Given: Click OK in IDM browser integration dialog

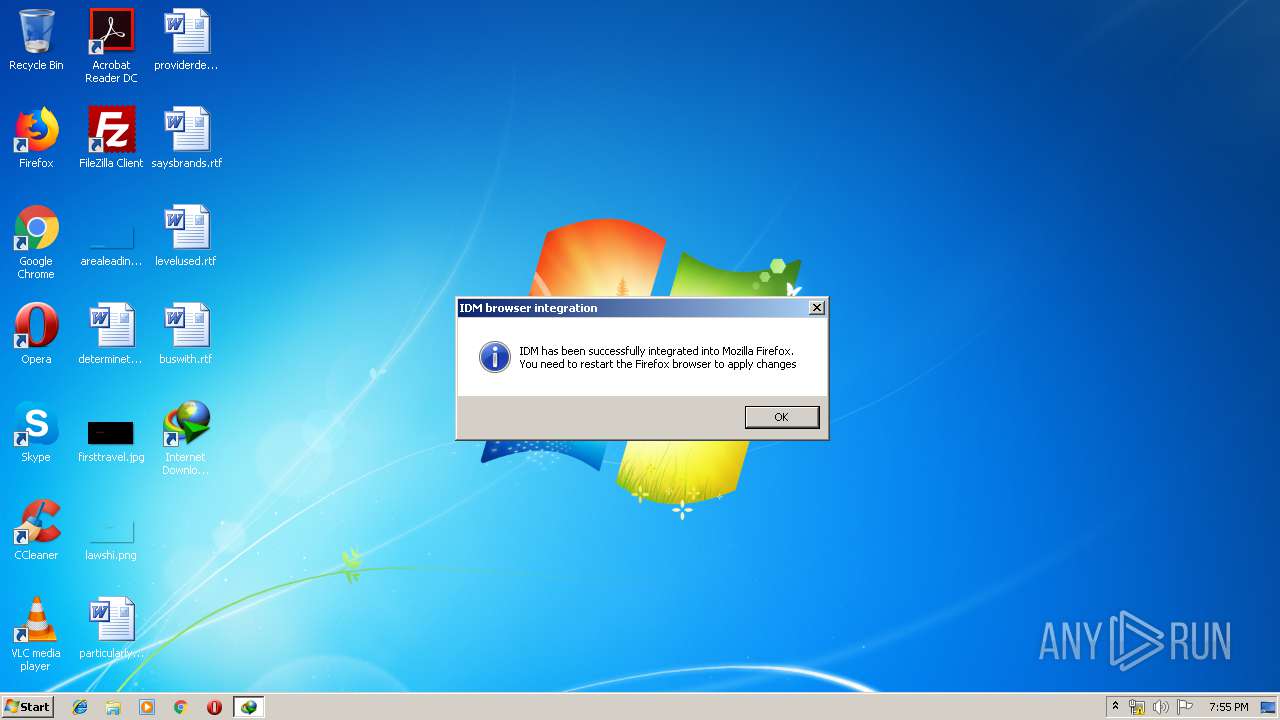Looking at the screenshot, I should (x=782, y=417).
